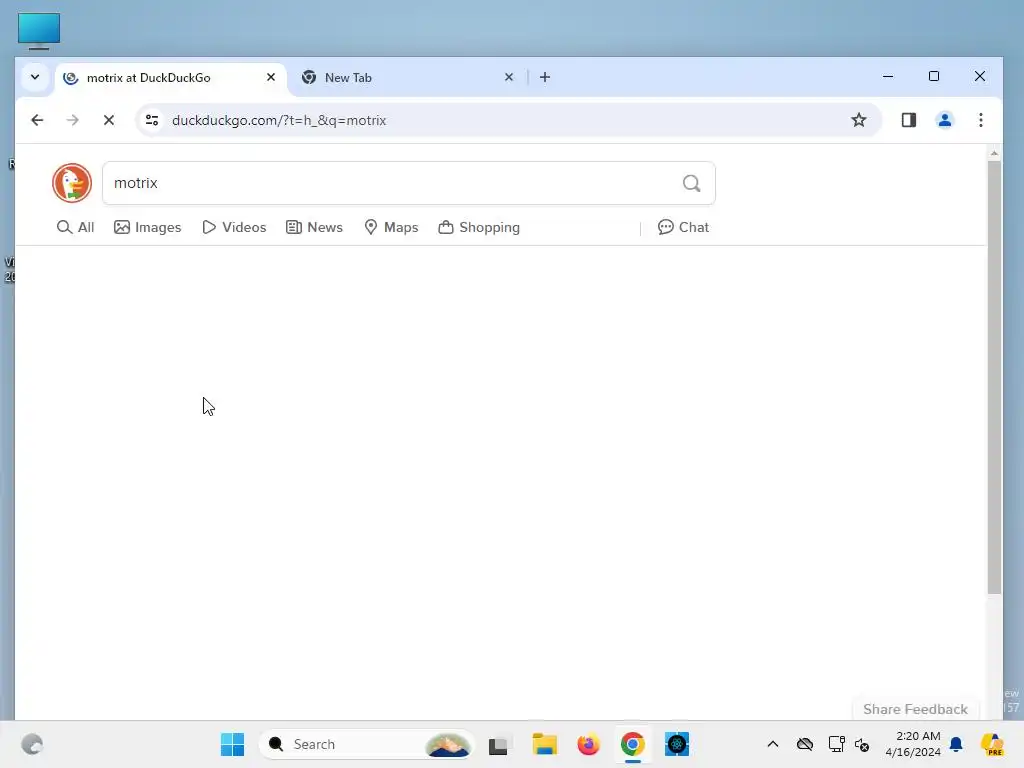
Task: View site information icon in address bar
Action: click(x=152, y=120)
